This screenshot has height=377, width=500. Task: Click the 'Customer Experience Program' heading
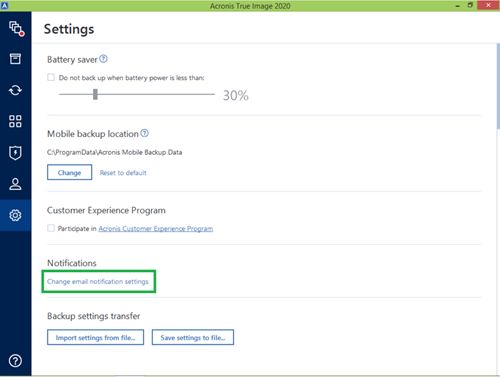(106, 210)
